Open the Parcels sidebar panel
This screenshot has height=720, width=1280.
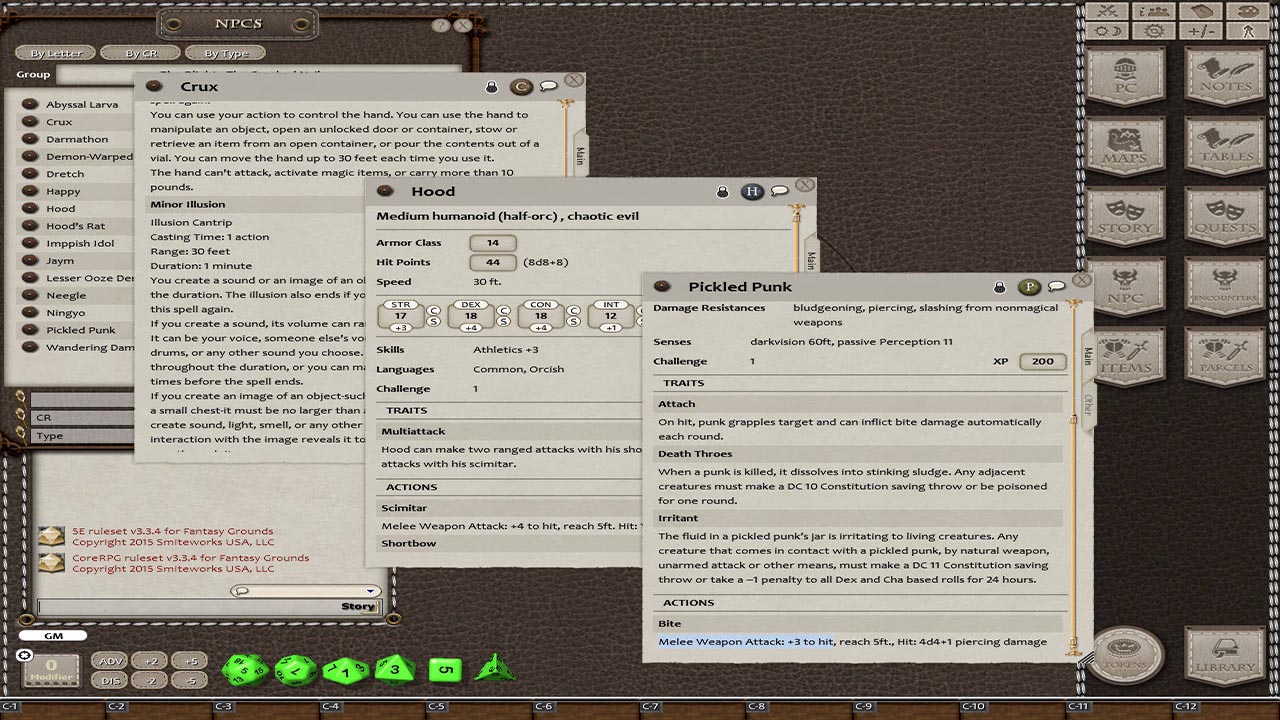[1224, 357]
